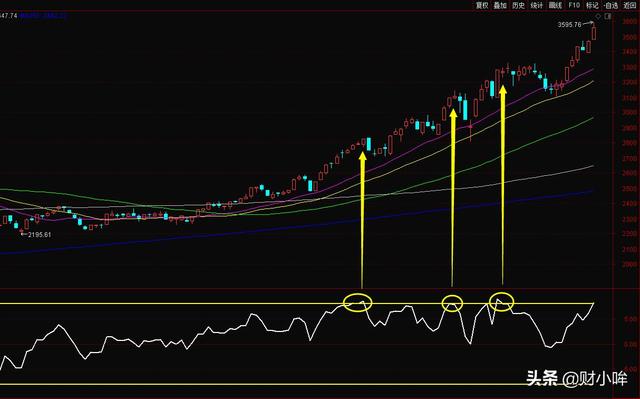Click the middle yellow circle on indicator
Image resolution: width=640 pixels, height=399 pixels.
pos(452,303)
